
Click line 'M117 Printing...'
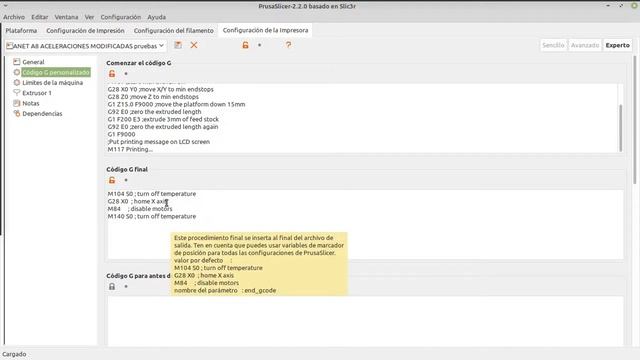[x=130, y=149]
